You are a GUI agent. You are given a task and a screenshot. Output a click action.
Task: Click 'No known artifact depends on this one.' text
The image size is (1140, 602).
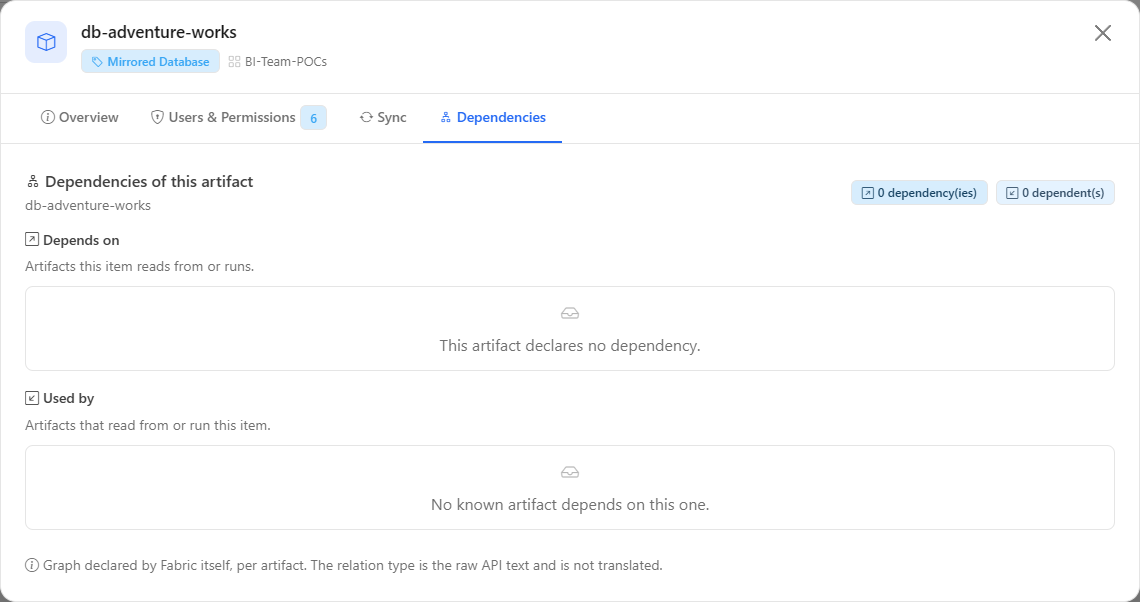pos(570,505)
